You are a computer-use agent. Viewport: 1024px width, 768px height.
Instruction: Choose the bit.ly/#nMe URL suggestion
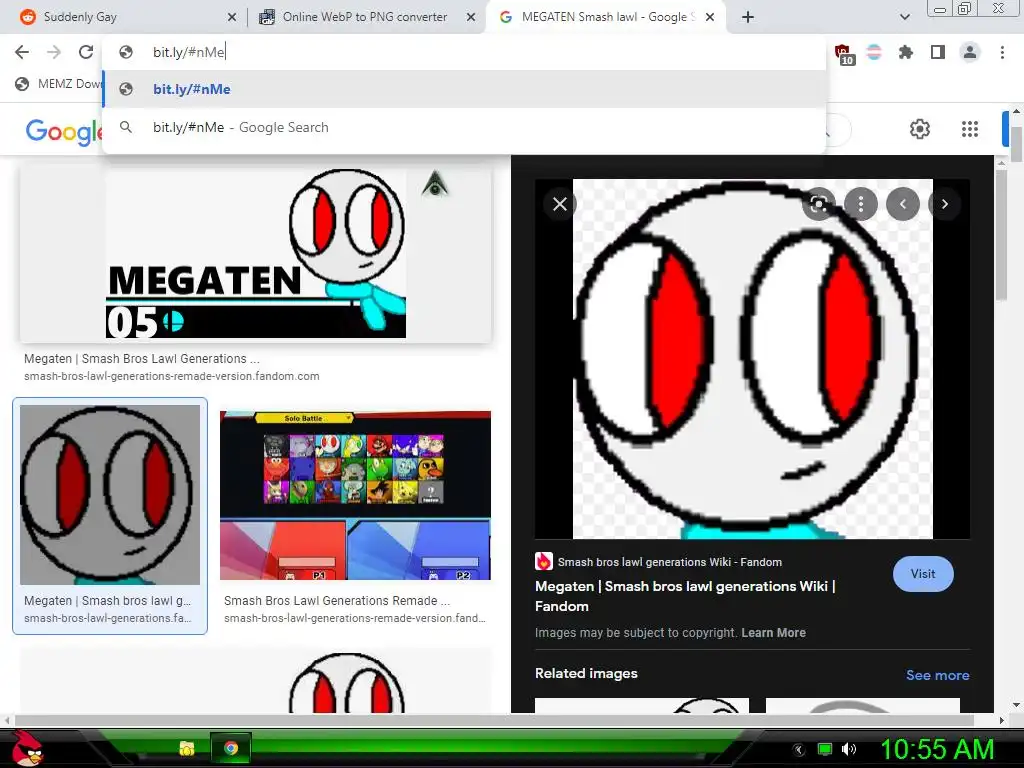[464, 89]
